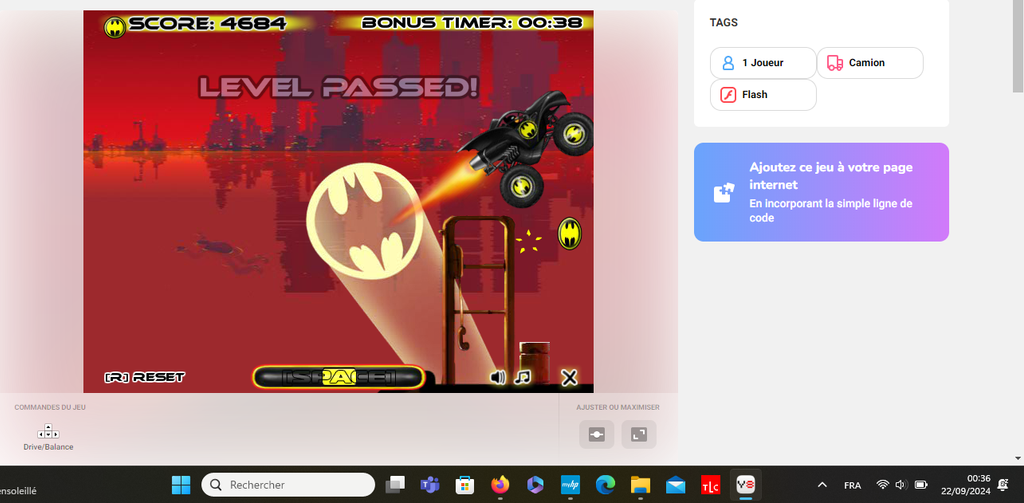This screenshot has height=503, width=1024.
Task: Click the battery tray icon
Action: click(x=921, y=485)
